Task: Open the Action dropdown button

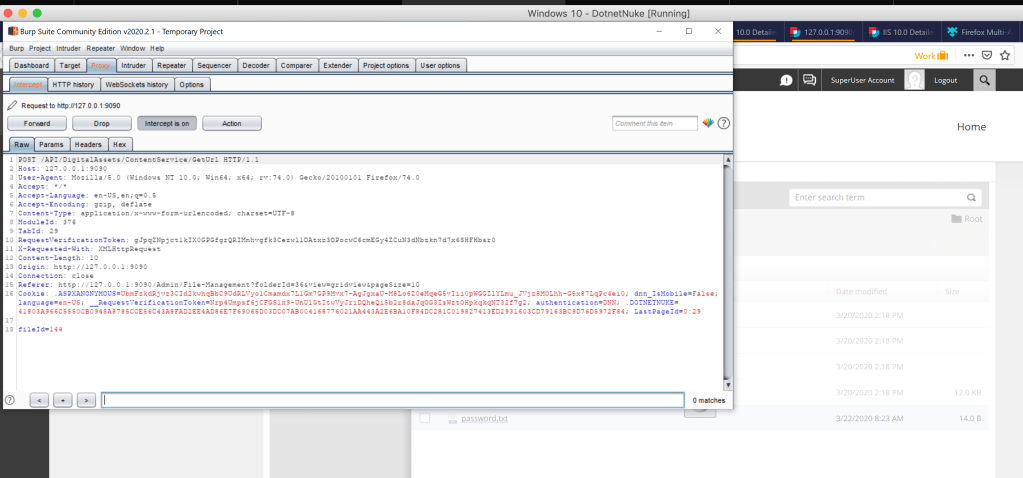Action: [232, 123]
